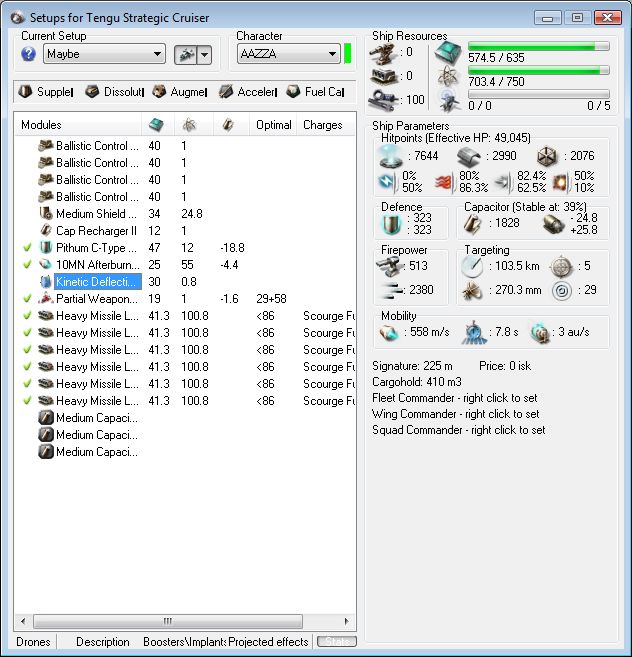632x657 pixels.
Task: Open the Current Setup dropdown showing Maybe
Action: (104, 54)
